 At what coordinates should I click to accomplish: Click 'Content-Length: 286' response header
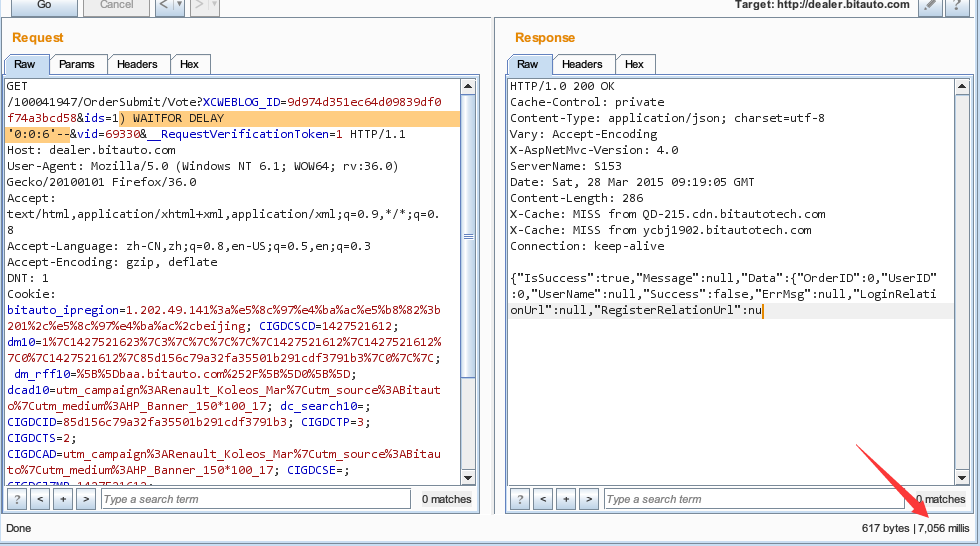(576, 198)
